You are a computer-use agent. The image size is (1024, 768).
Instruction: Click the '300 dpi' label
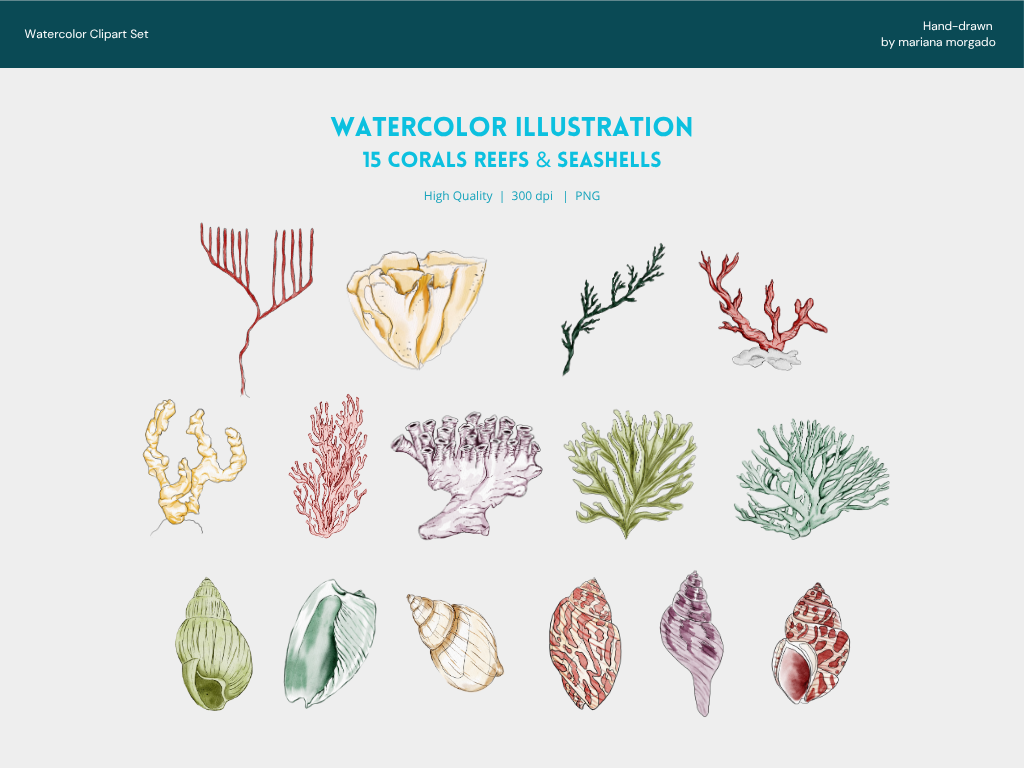tap(532, 196)
